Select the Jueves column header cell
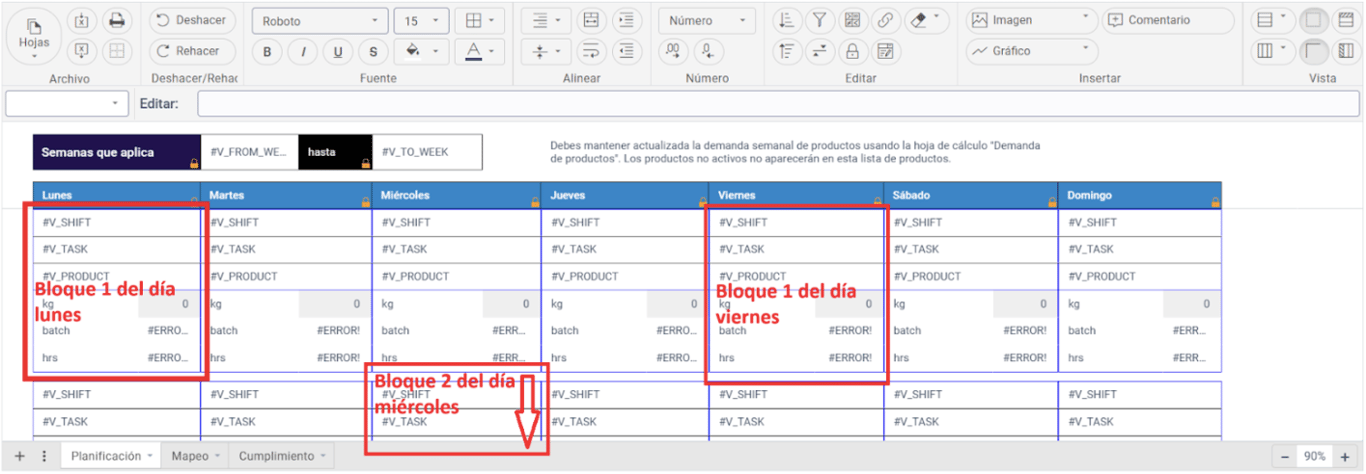Image resolution: width=1366 pixels, height=474 pixels. (624, 195)
